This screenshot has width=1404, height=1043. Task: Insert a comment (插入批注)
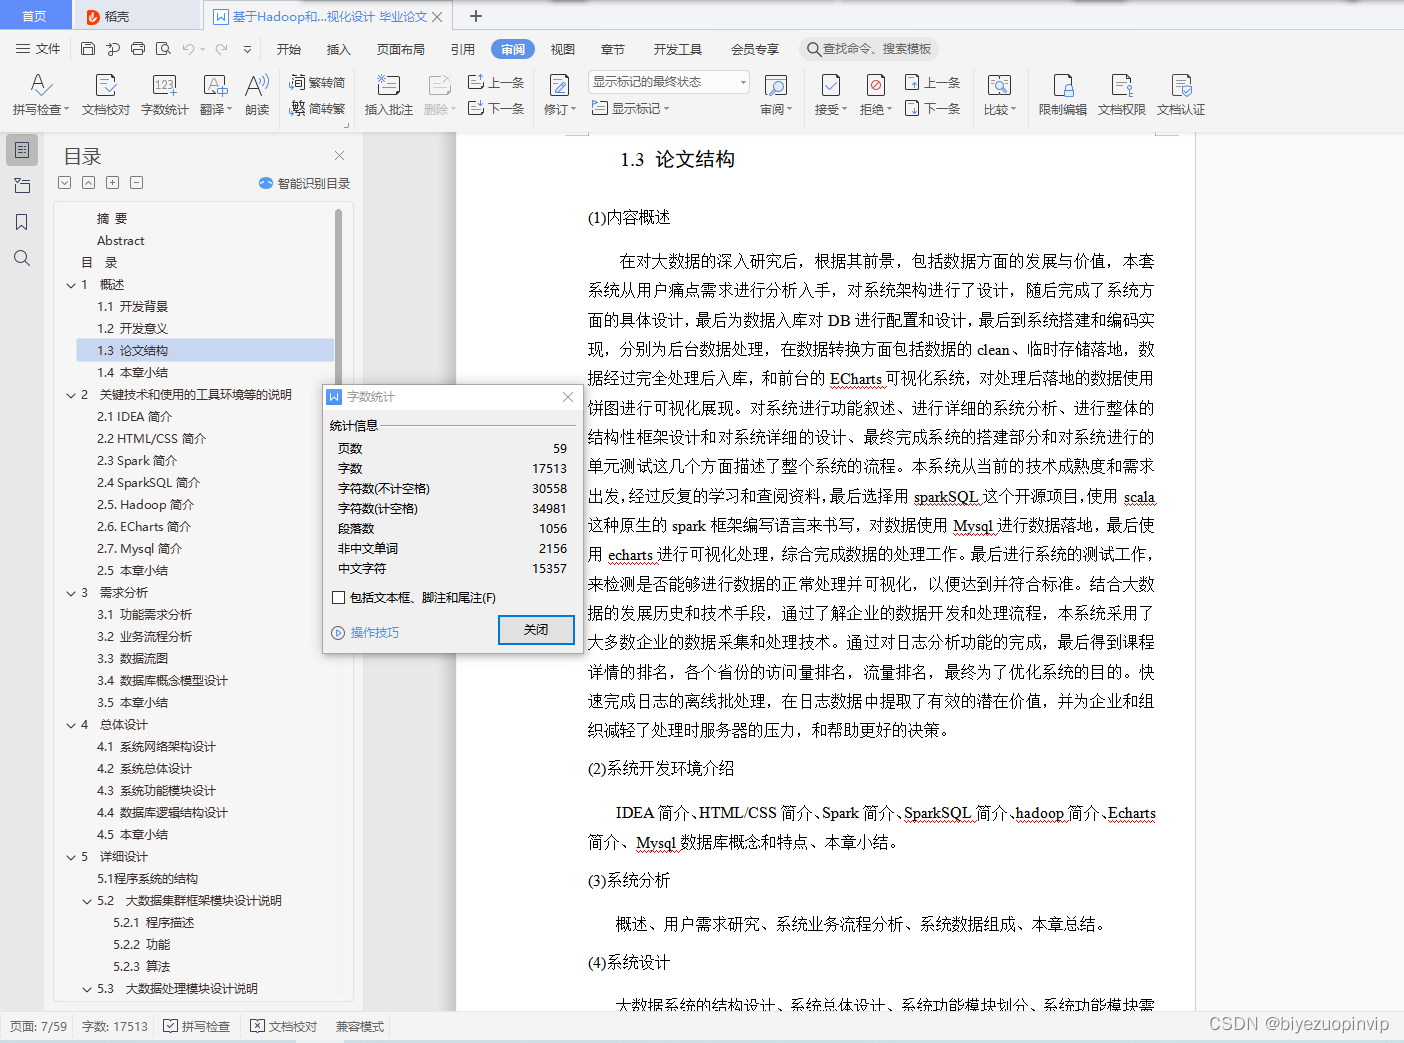pos(388,95)
